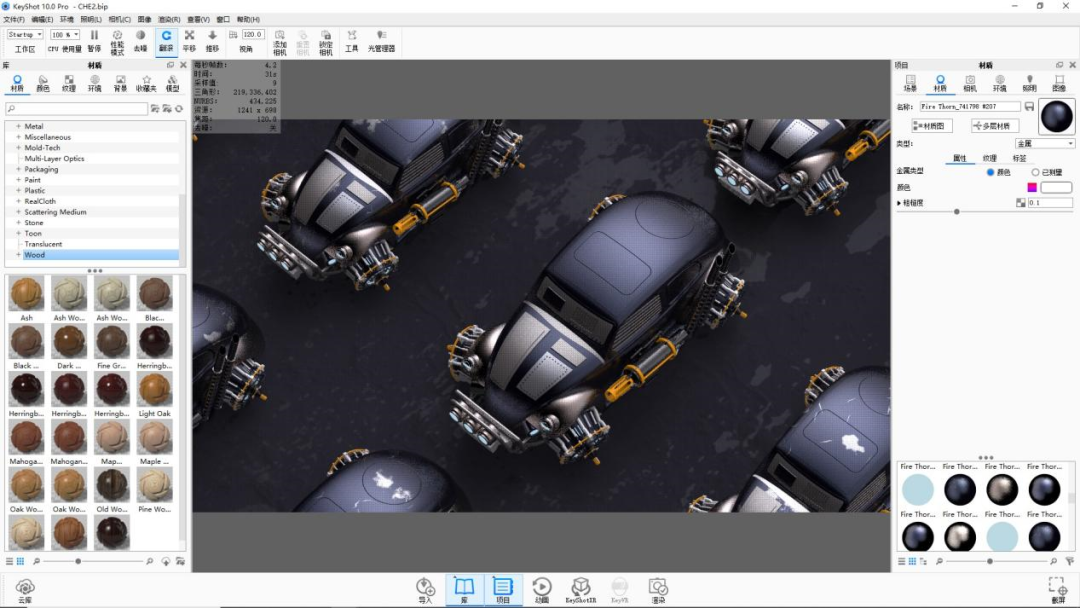This screenshot has height=608, width=1080.
Task: Click the library thumbnail size slider
Action: 79,561
